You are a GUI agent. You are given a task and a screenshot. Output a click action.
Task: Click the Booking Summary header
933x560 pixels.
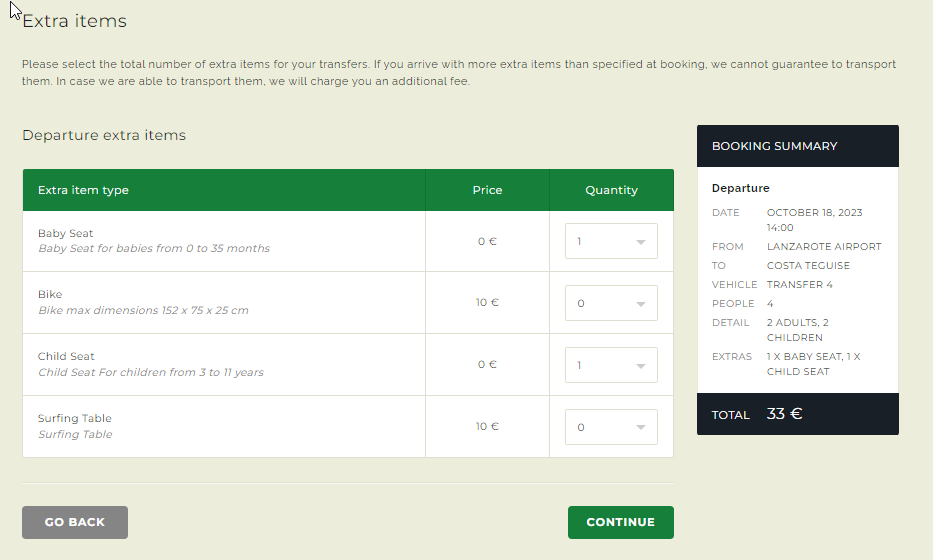775,146
